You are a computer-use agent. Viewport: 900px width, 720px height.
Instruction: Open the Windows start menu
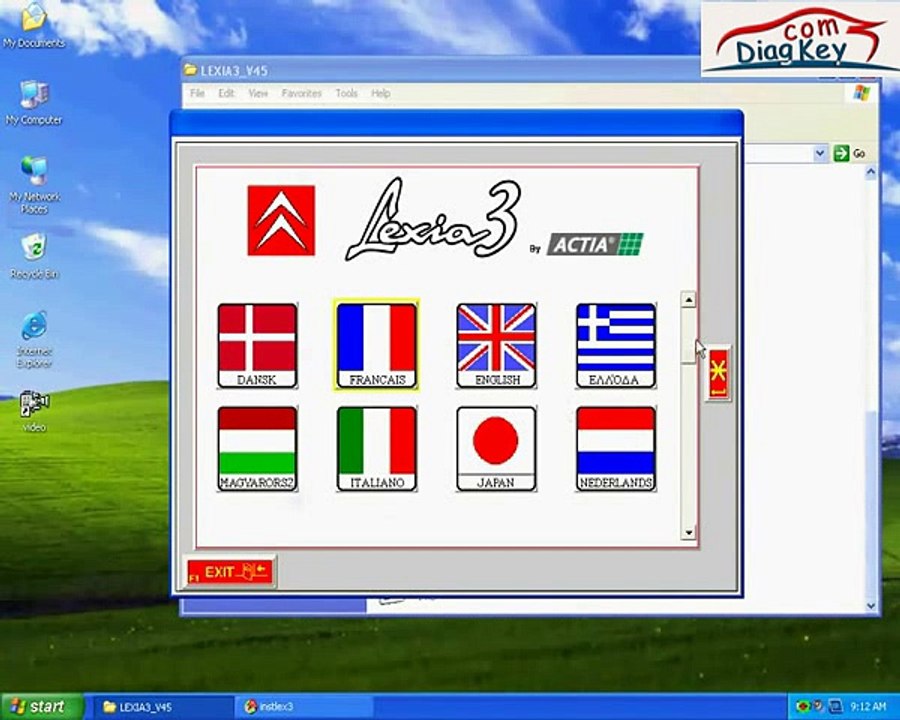[x=42, y=706]
